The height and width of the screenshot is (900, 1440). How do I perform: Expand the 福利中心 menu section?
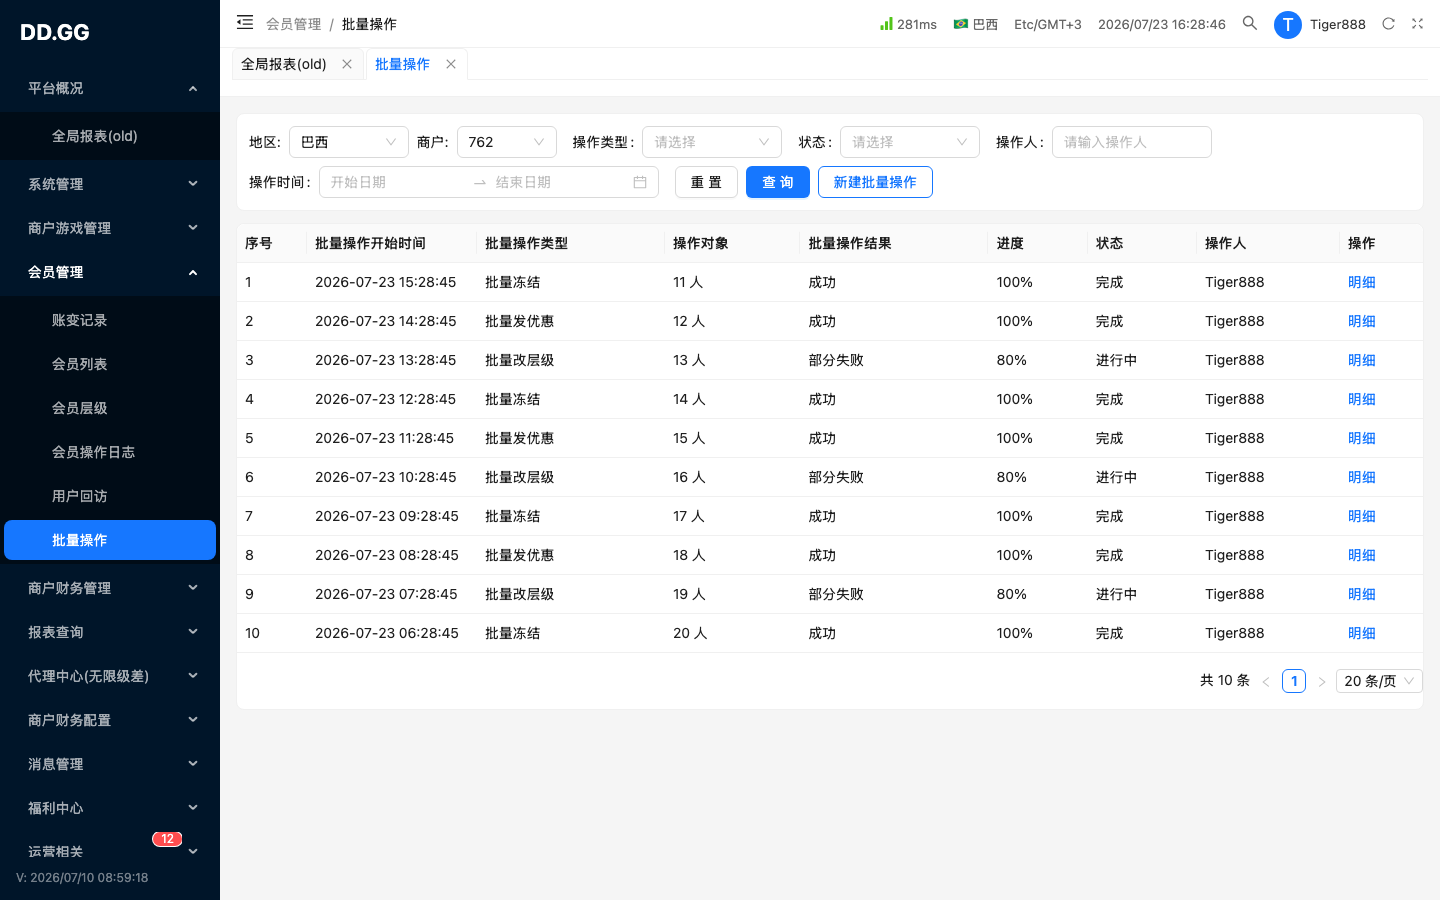coord(110,808)
